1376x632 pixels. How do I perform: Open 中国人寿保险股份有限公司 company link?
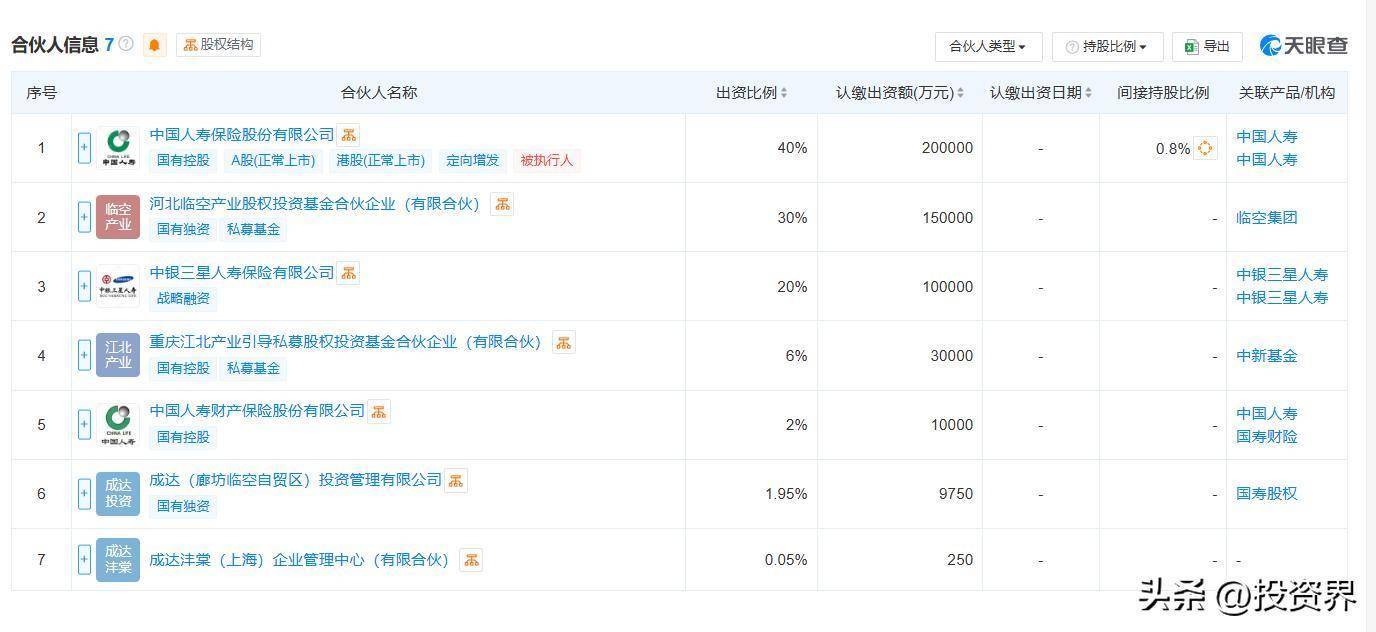pos(242,134)
